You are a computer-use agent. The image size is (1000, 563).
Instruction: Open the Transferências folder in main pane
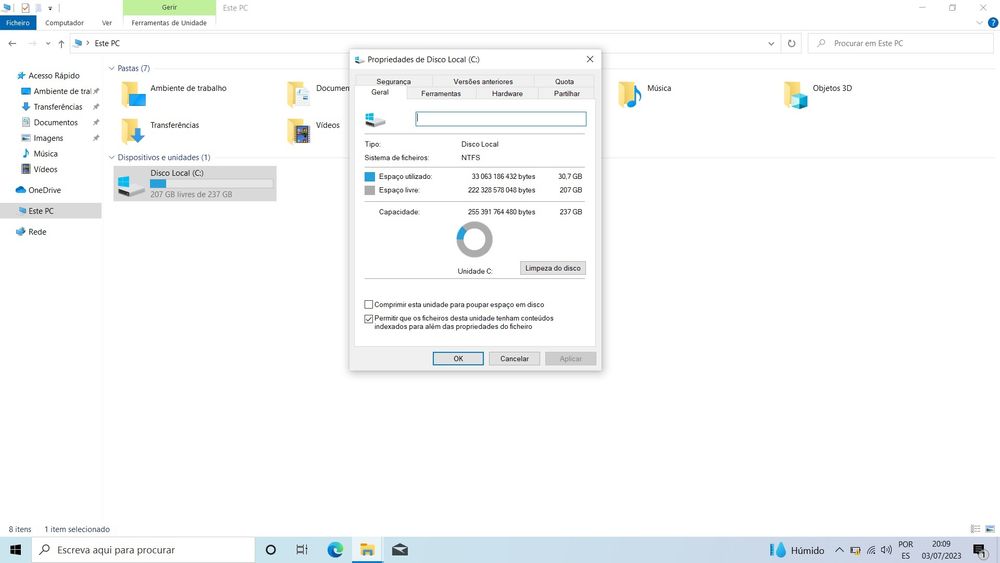pos(160,131)
